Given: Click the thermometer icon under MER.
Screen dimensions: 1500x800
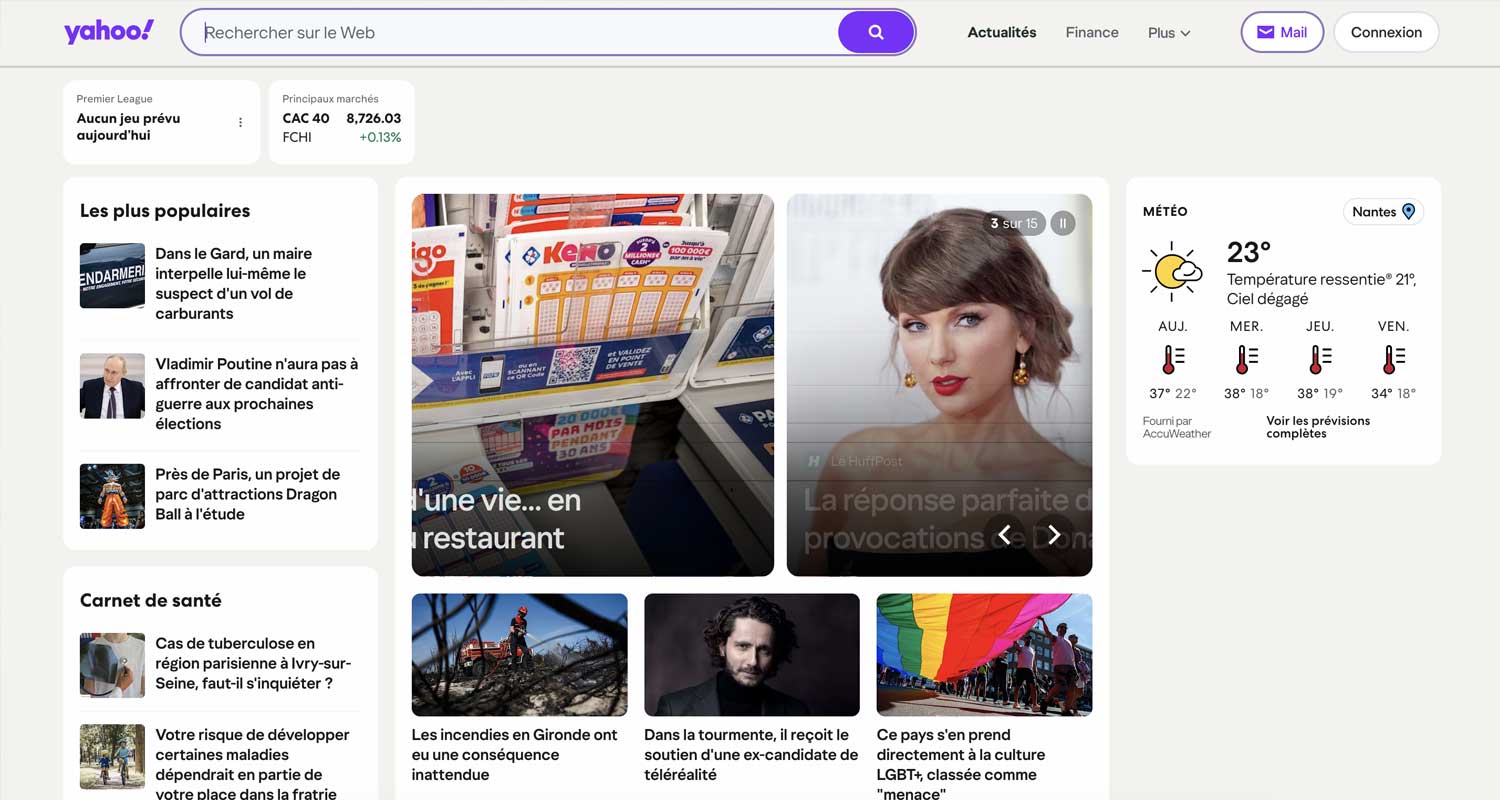Looking at the screenshot, I should click(x=1247, y=359).
